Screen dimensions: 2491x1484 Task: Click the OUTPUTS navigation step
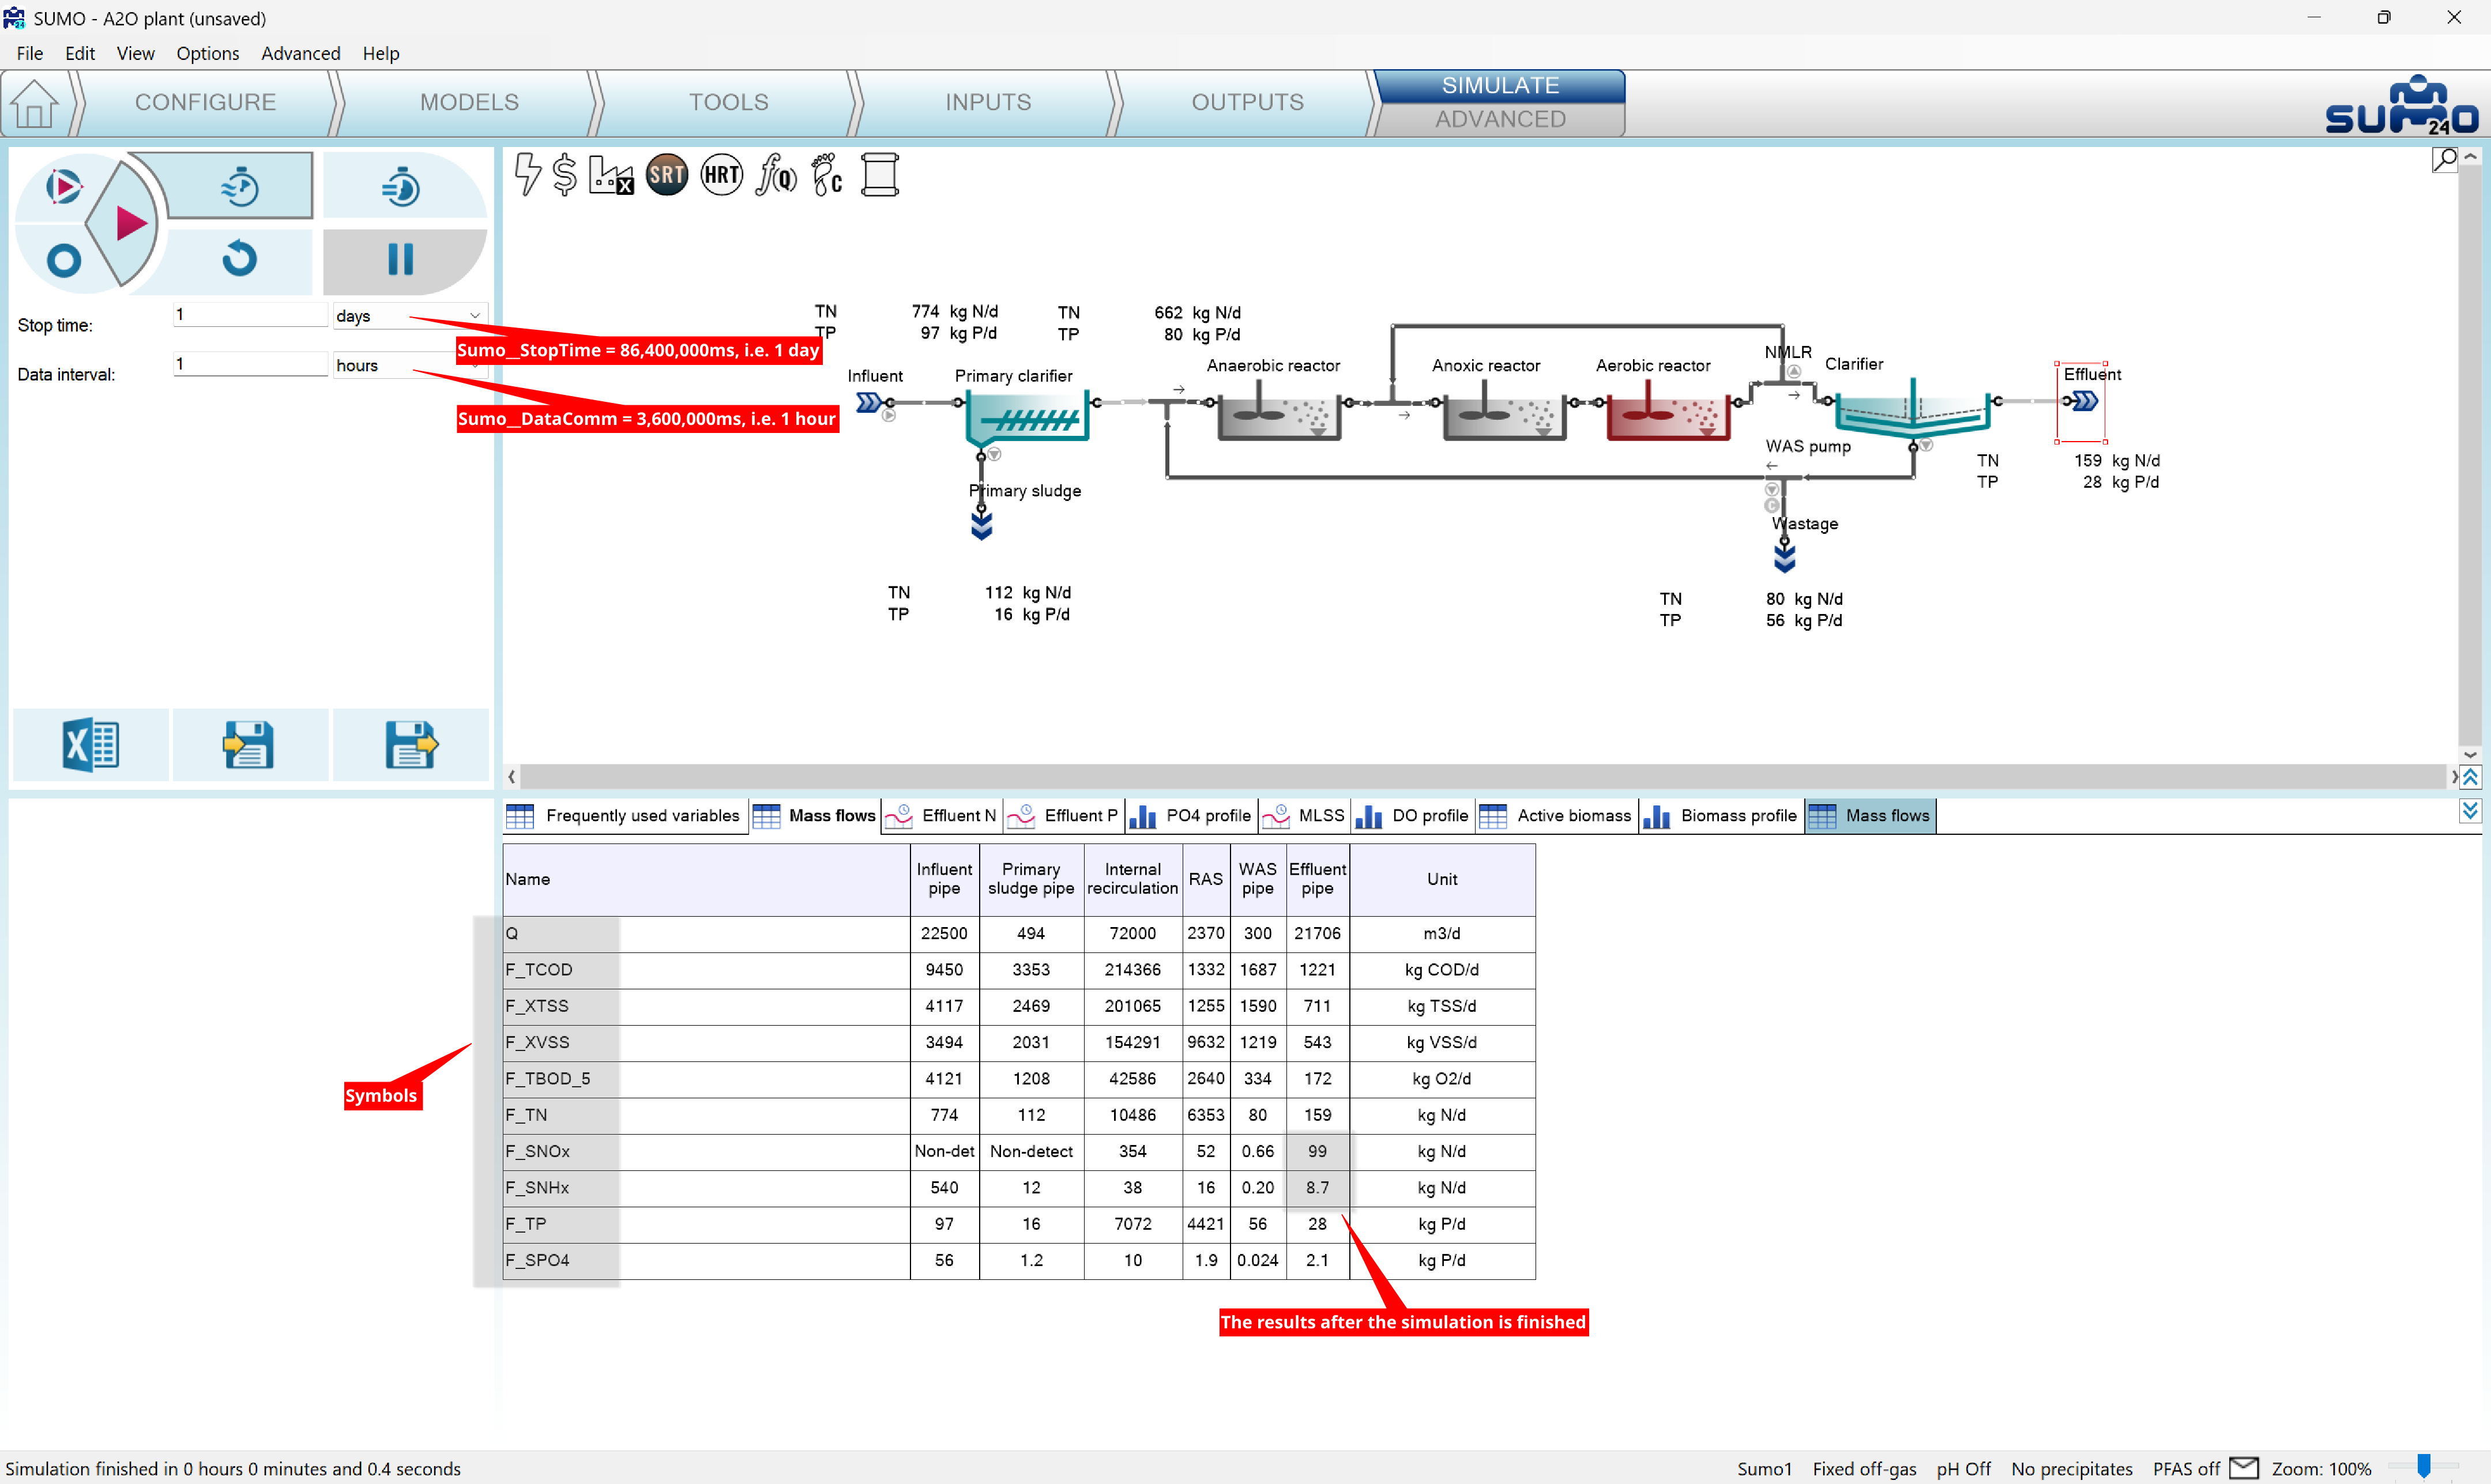tap(1246, 102)
